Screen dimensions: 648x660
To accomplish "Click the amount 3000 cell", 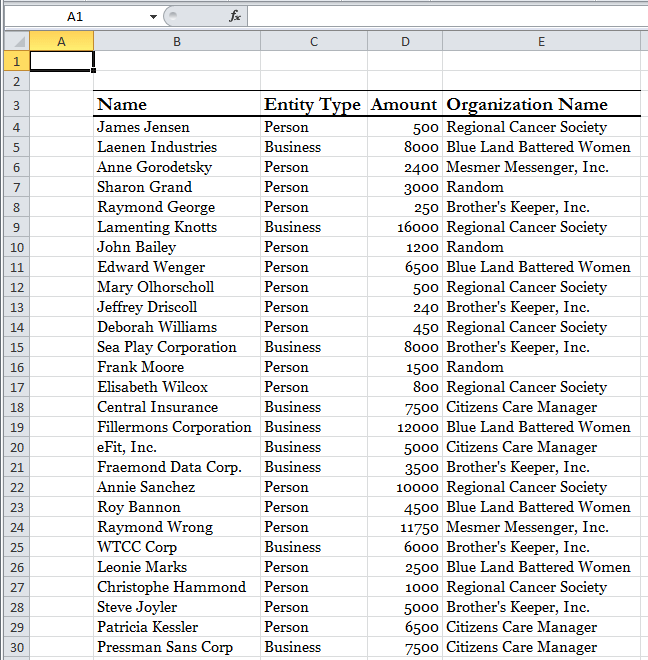I will tap(405, 187).
